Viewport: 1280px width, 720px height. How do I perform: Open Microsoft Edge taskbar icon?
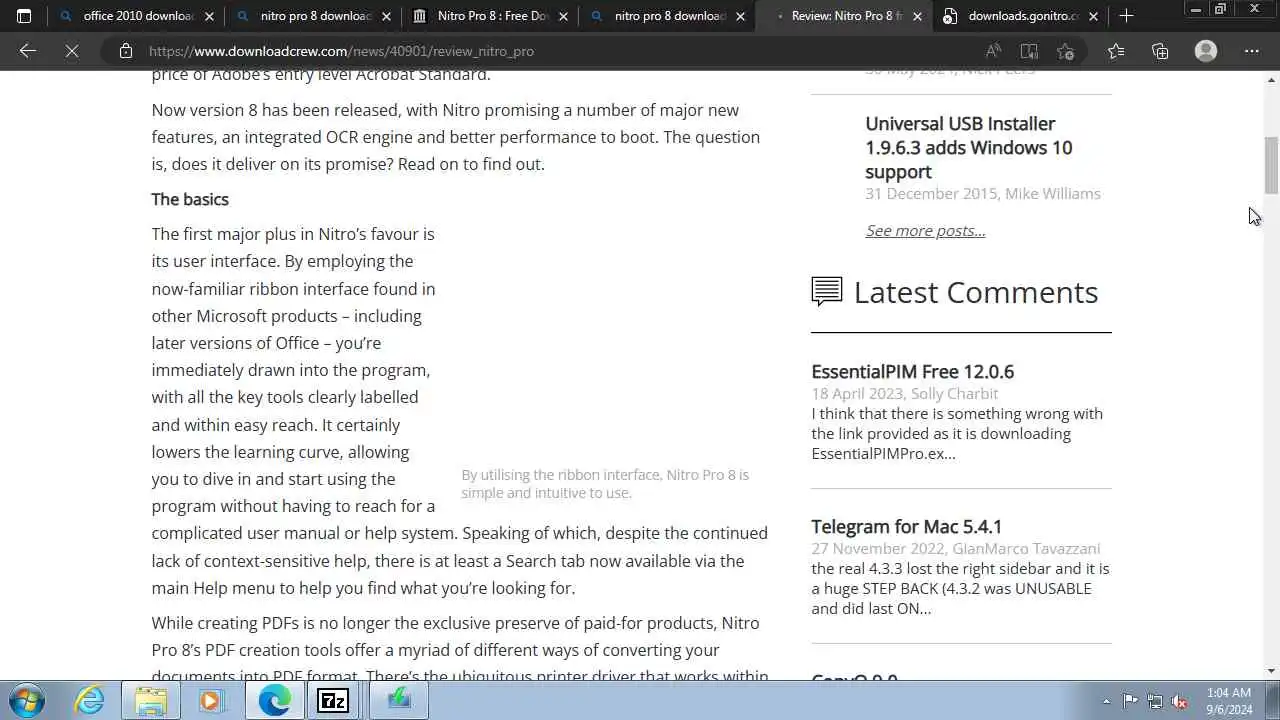pyautogui.click(x=275, y=700)
